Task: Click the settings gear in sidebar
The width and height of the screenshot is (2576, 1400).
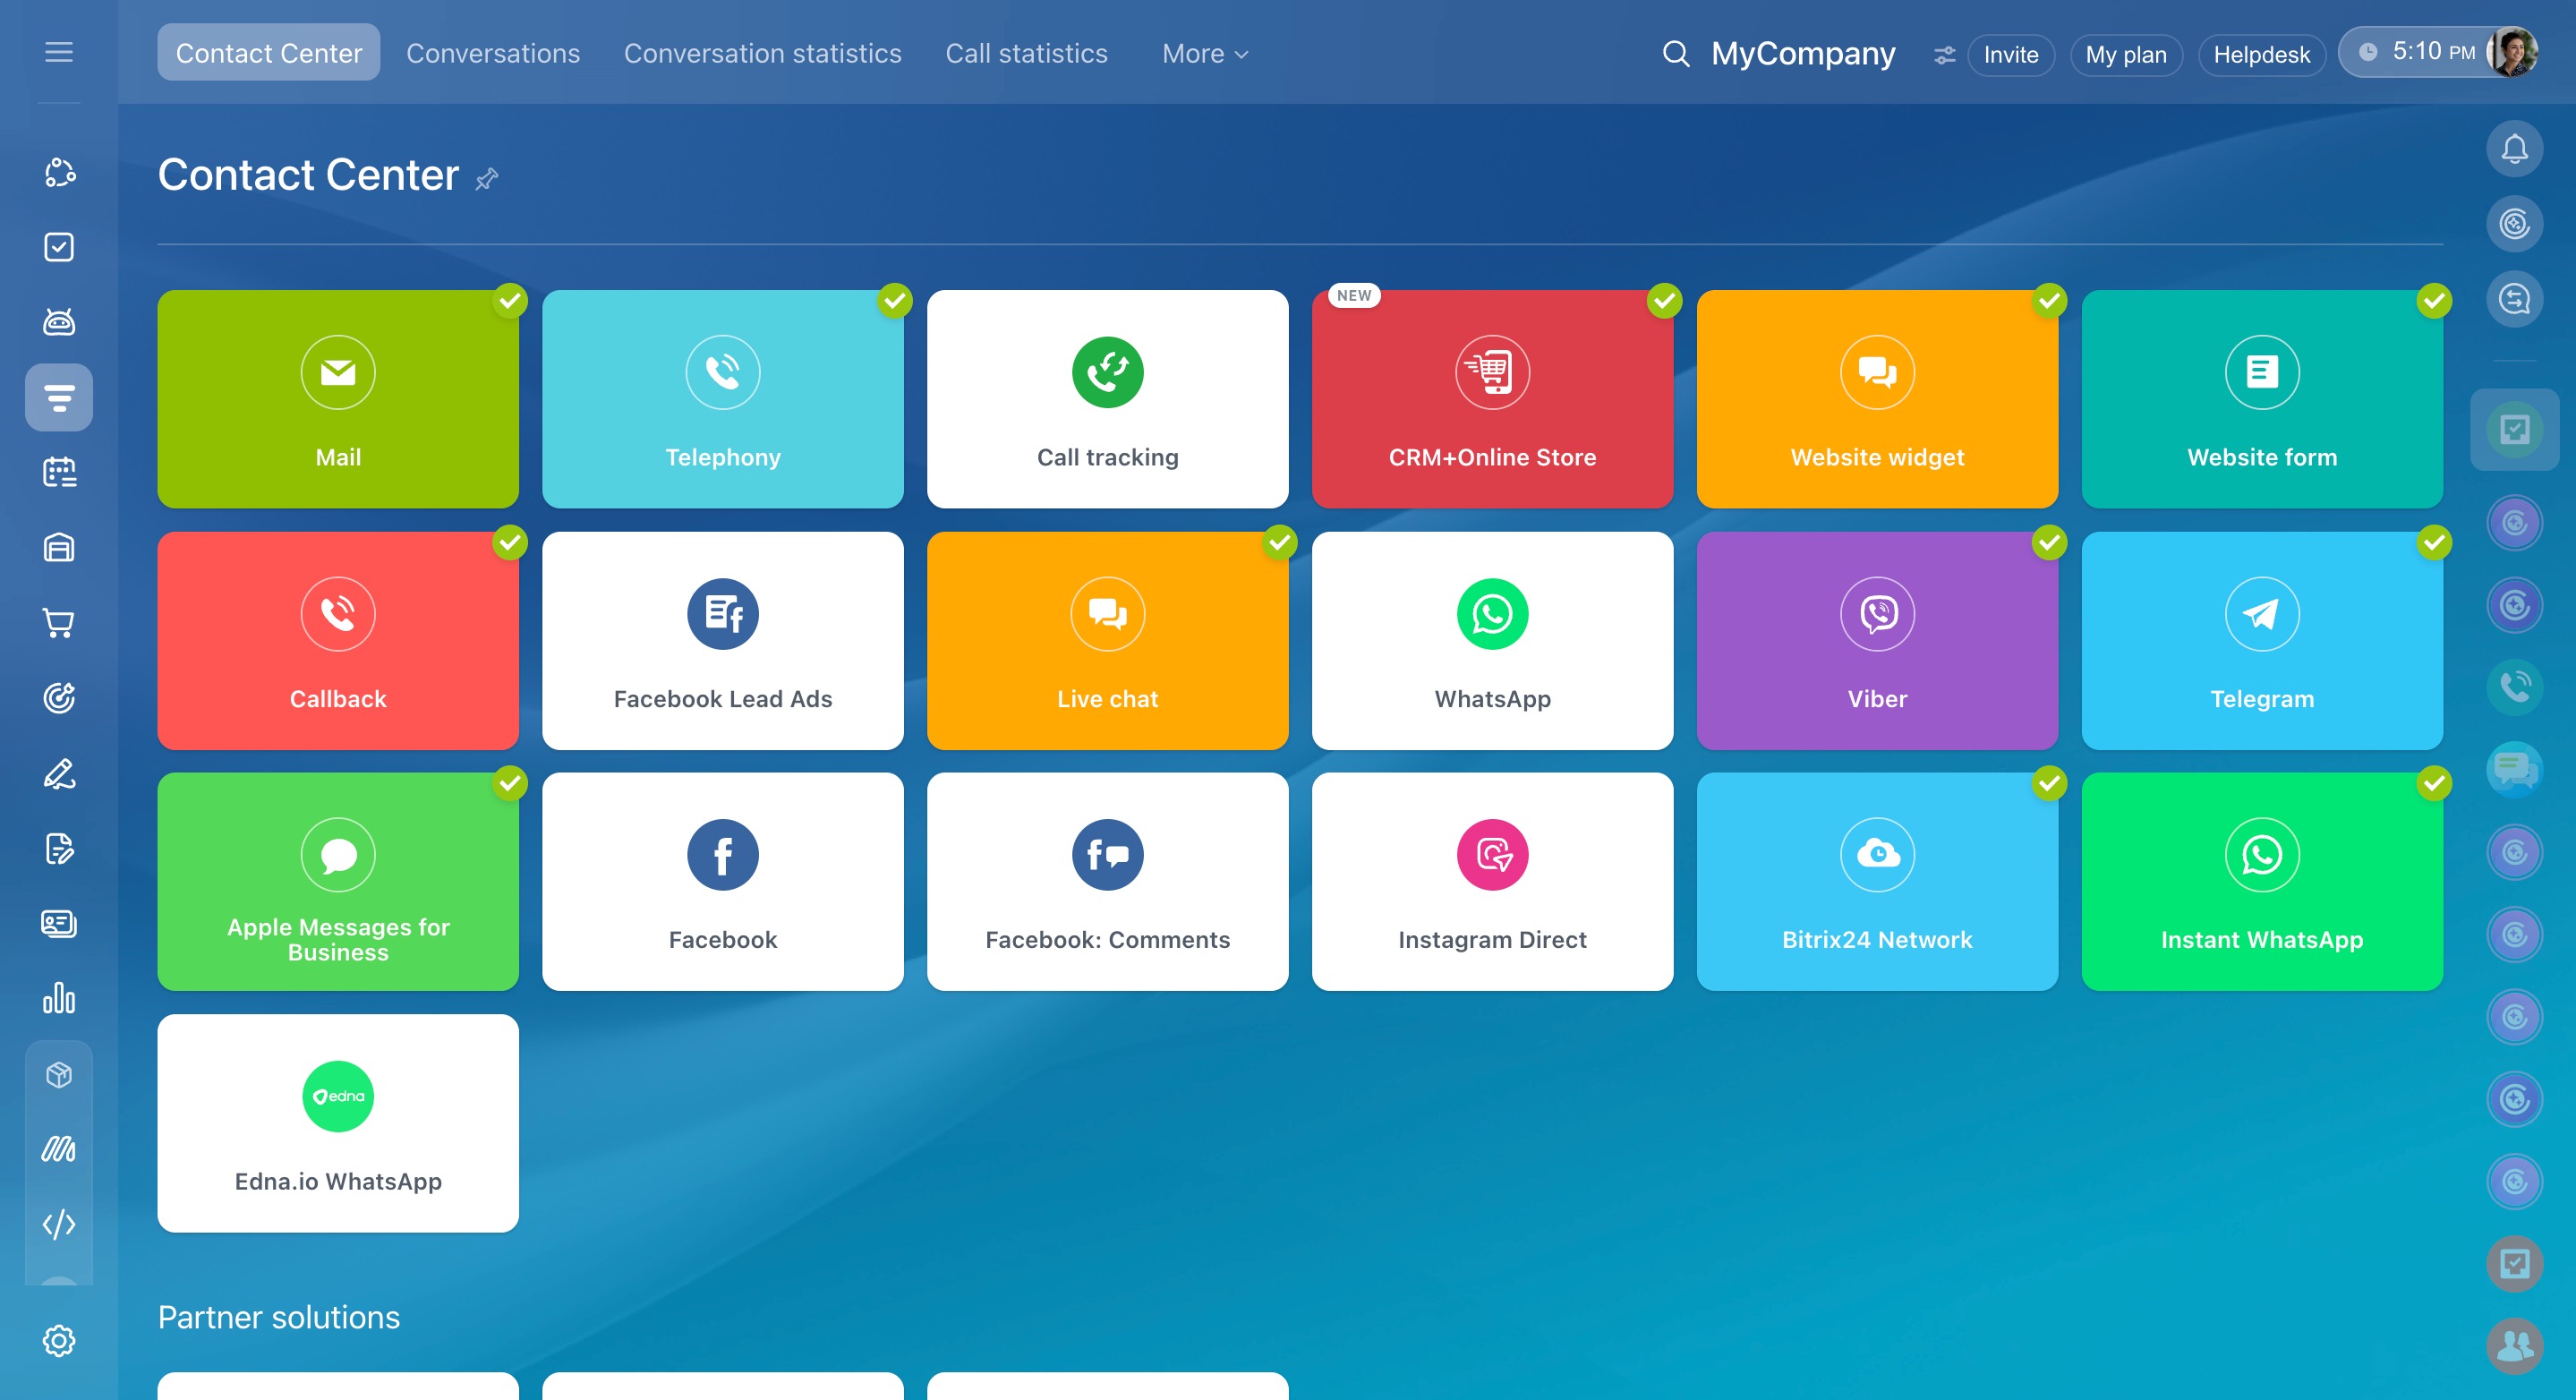Action: [59, 1340]
